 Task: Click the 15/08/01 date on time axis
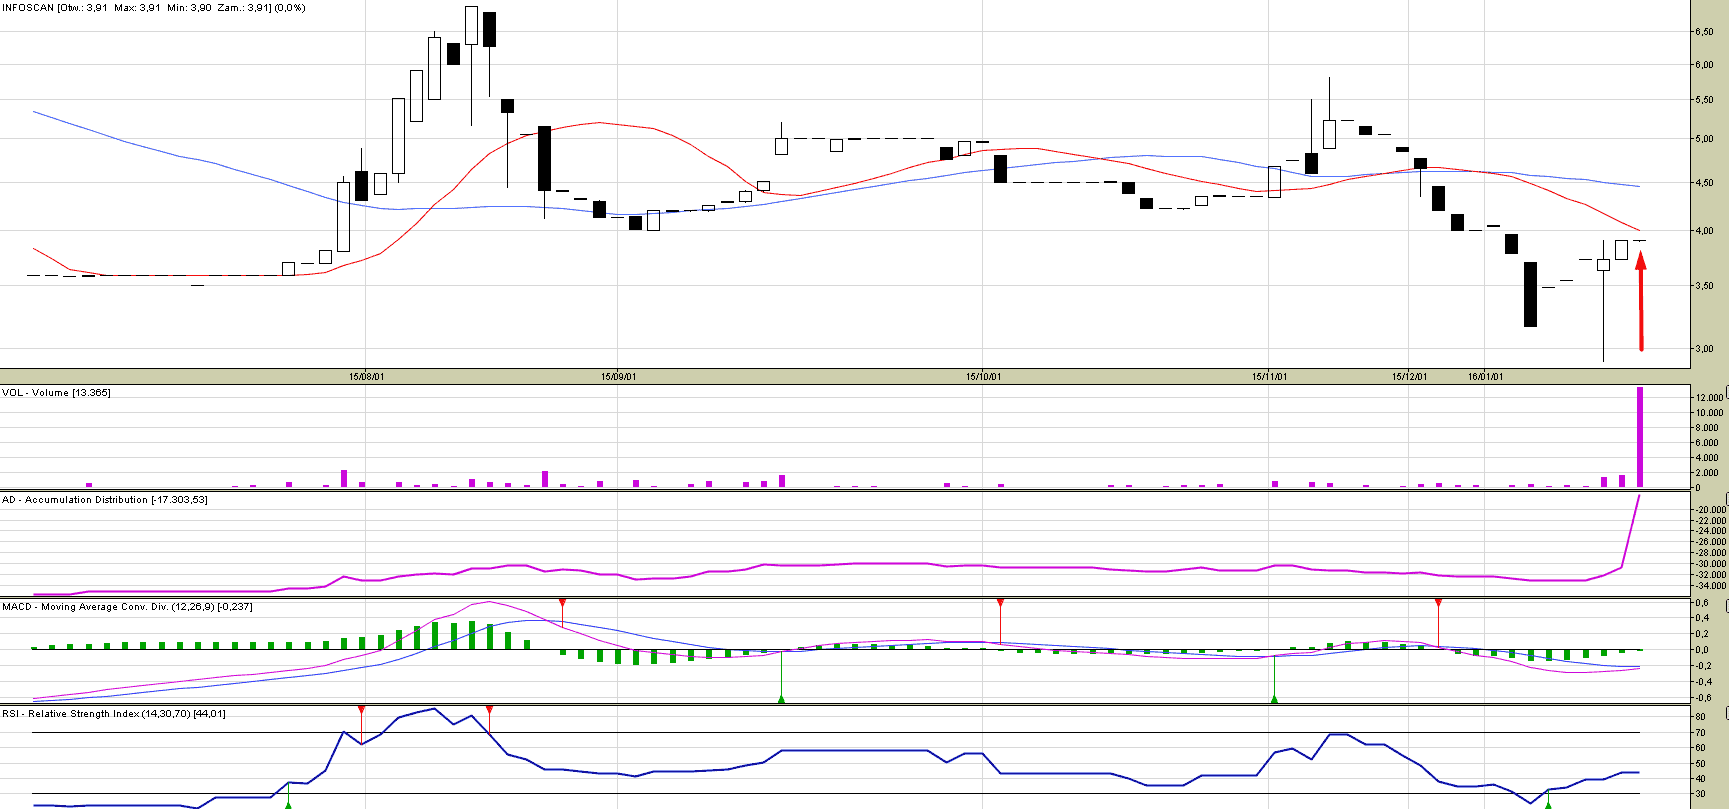[366, 377]
